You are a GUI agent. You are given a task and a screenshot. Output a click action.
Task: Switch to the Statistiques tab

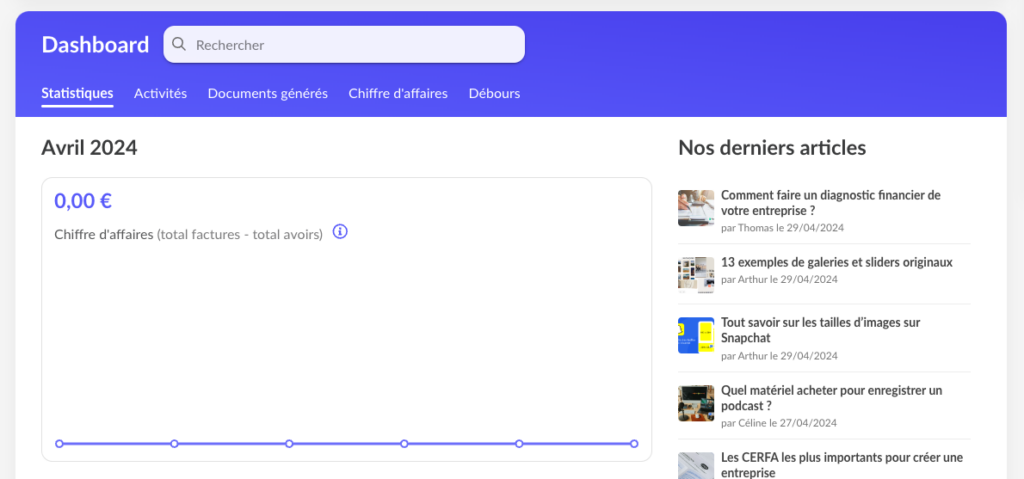click(77, 93)
